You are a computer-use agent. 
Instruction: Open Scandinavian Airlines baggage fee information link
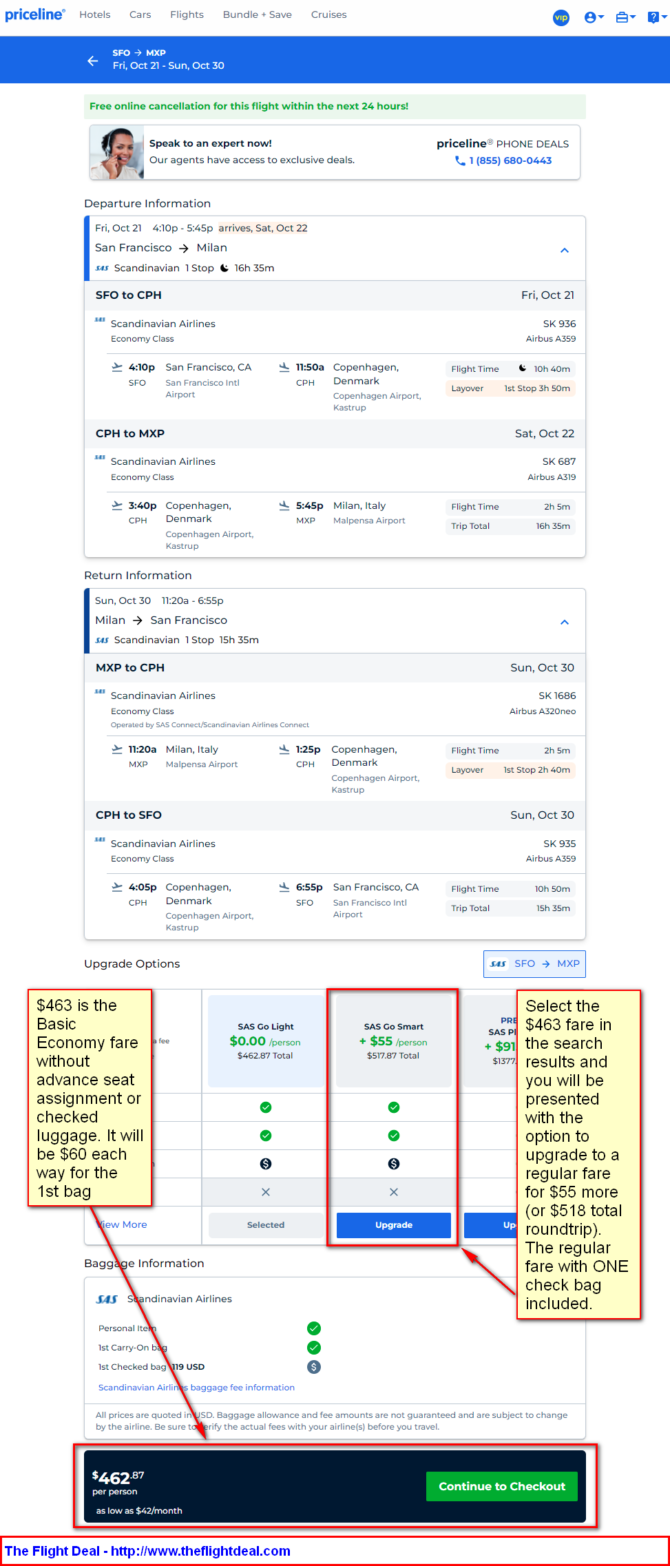pos(196,1388)
